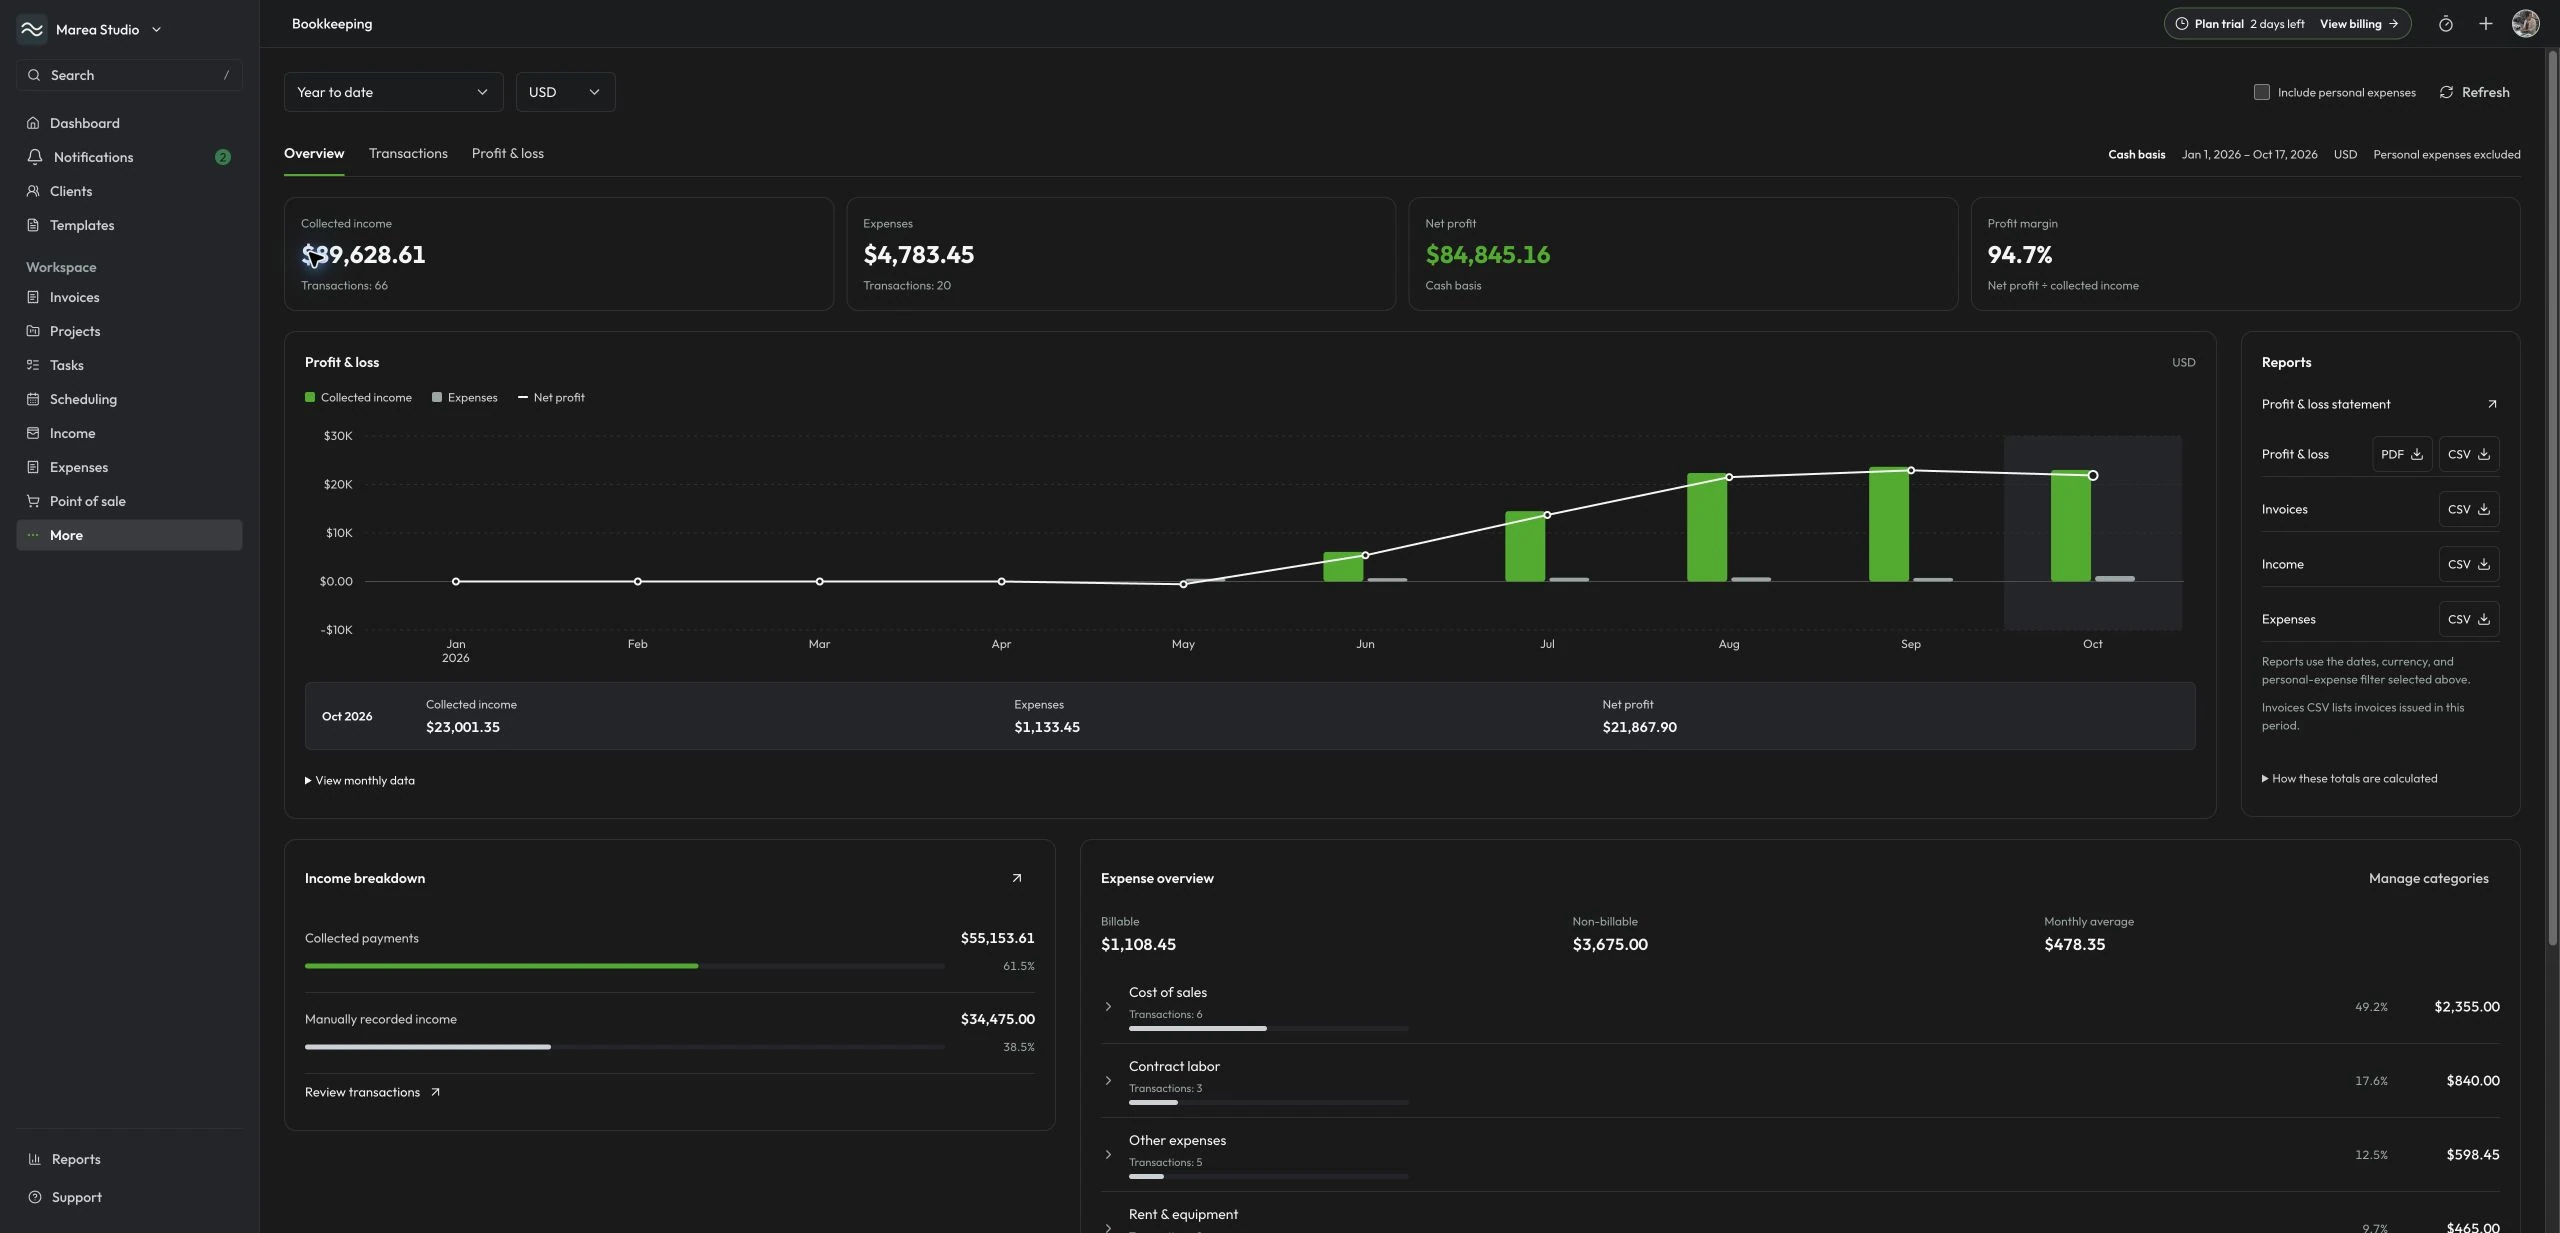Open Profit & loss statement arrow icon

tap(2491, 404)
